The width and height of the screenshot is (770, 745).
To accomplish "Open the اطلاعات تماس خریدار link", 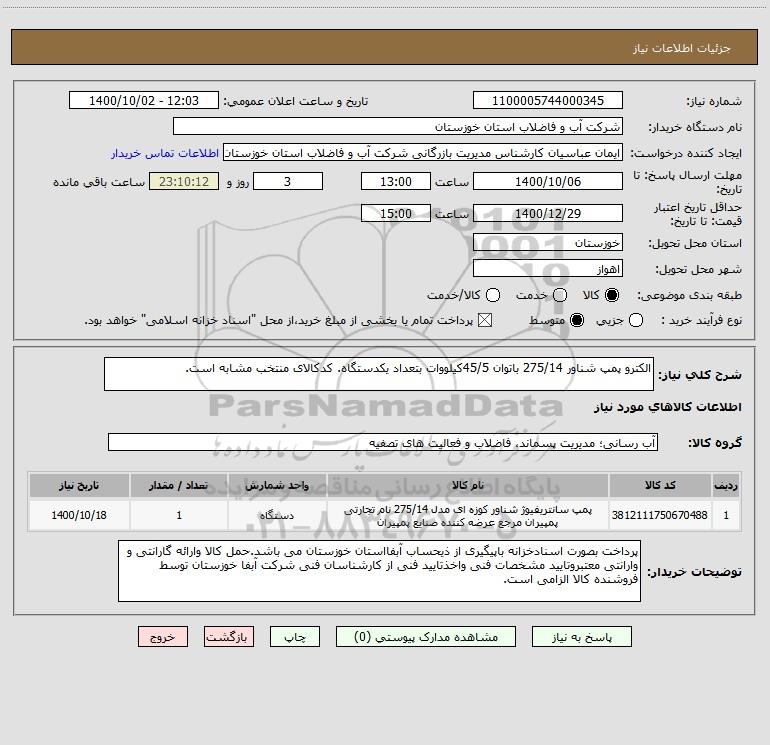I will 165,153.
